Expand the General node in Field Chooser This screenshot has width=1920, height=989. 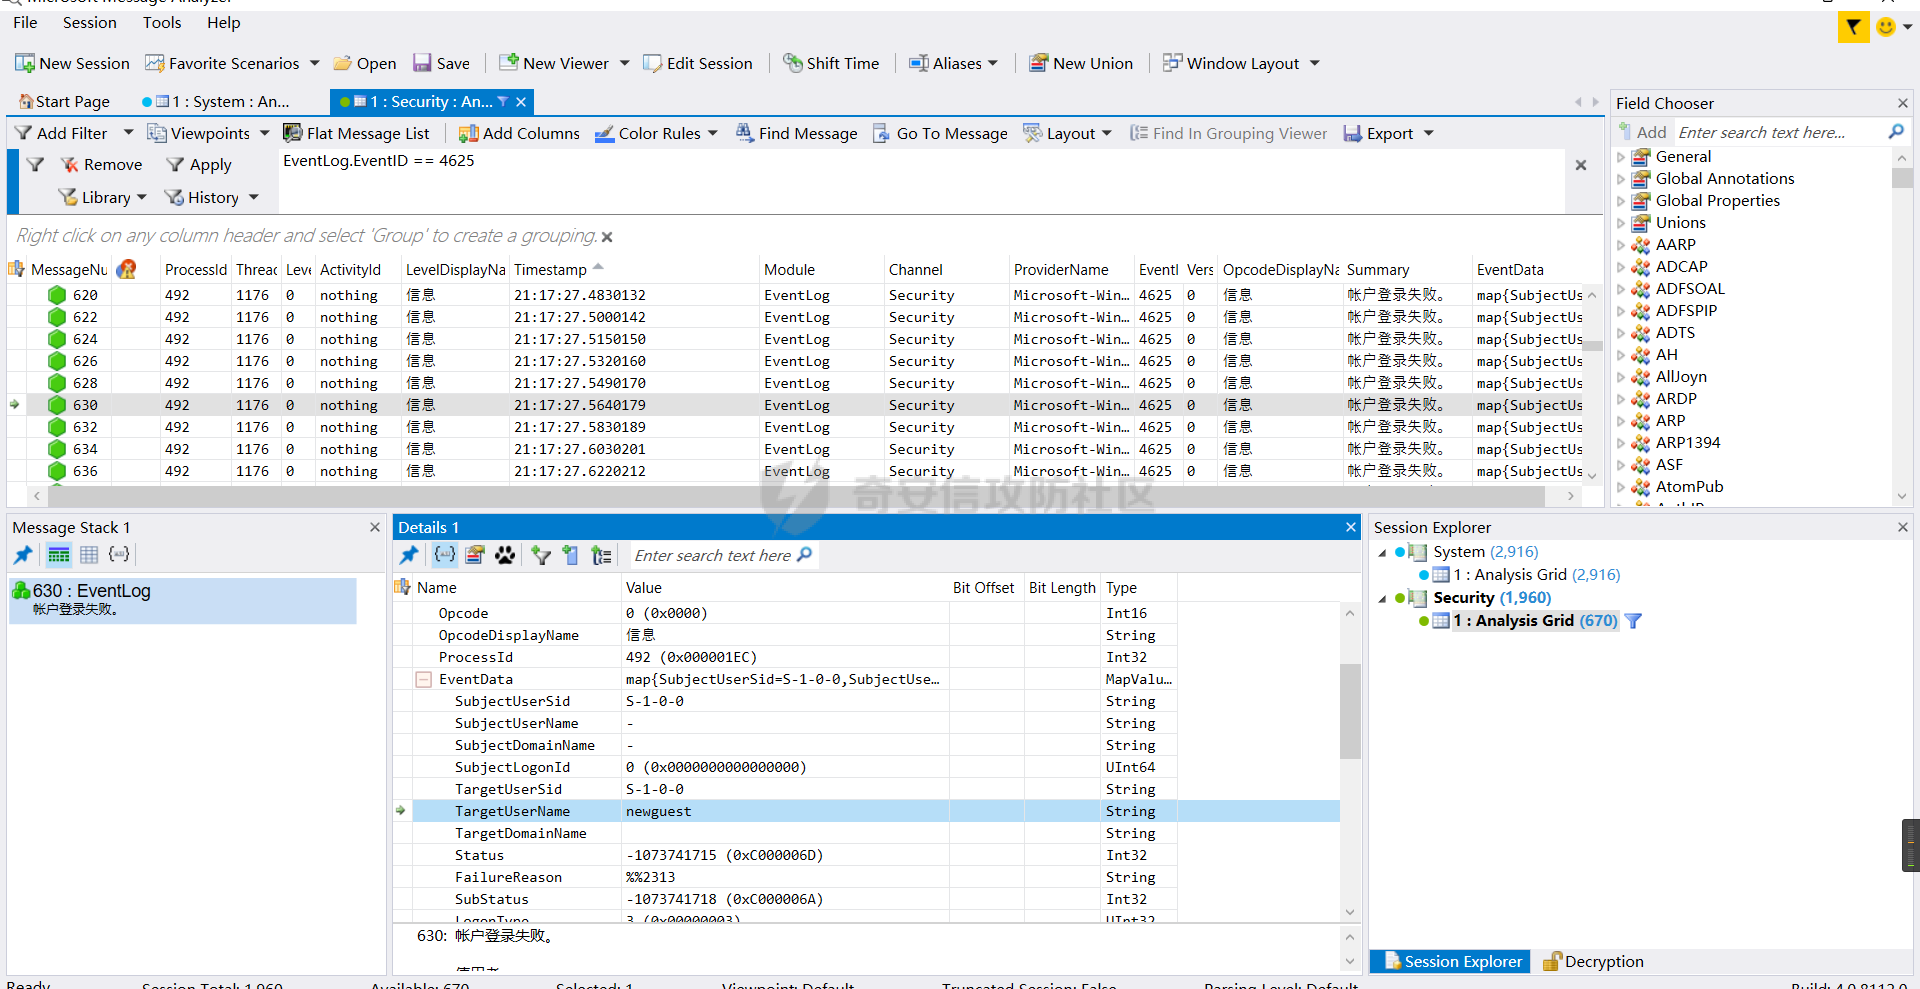tap(1621, 157)
